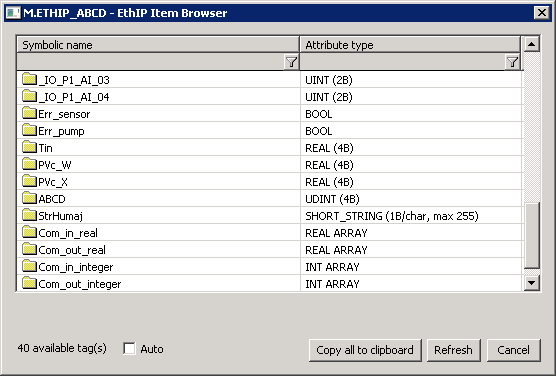Click the scroll up arrow
The height and width of the screenshot is (376, 556).
coord(531,44)
